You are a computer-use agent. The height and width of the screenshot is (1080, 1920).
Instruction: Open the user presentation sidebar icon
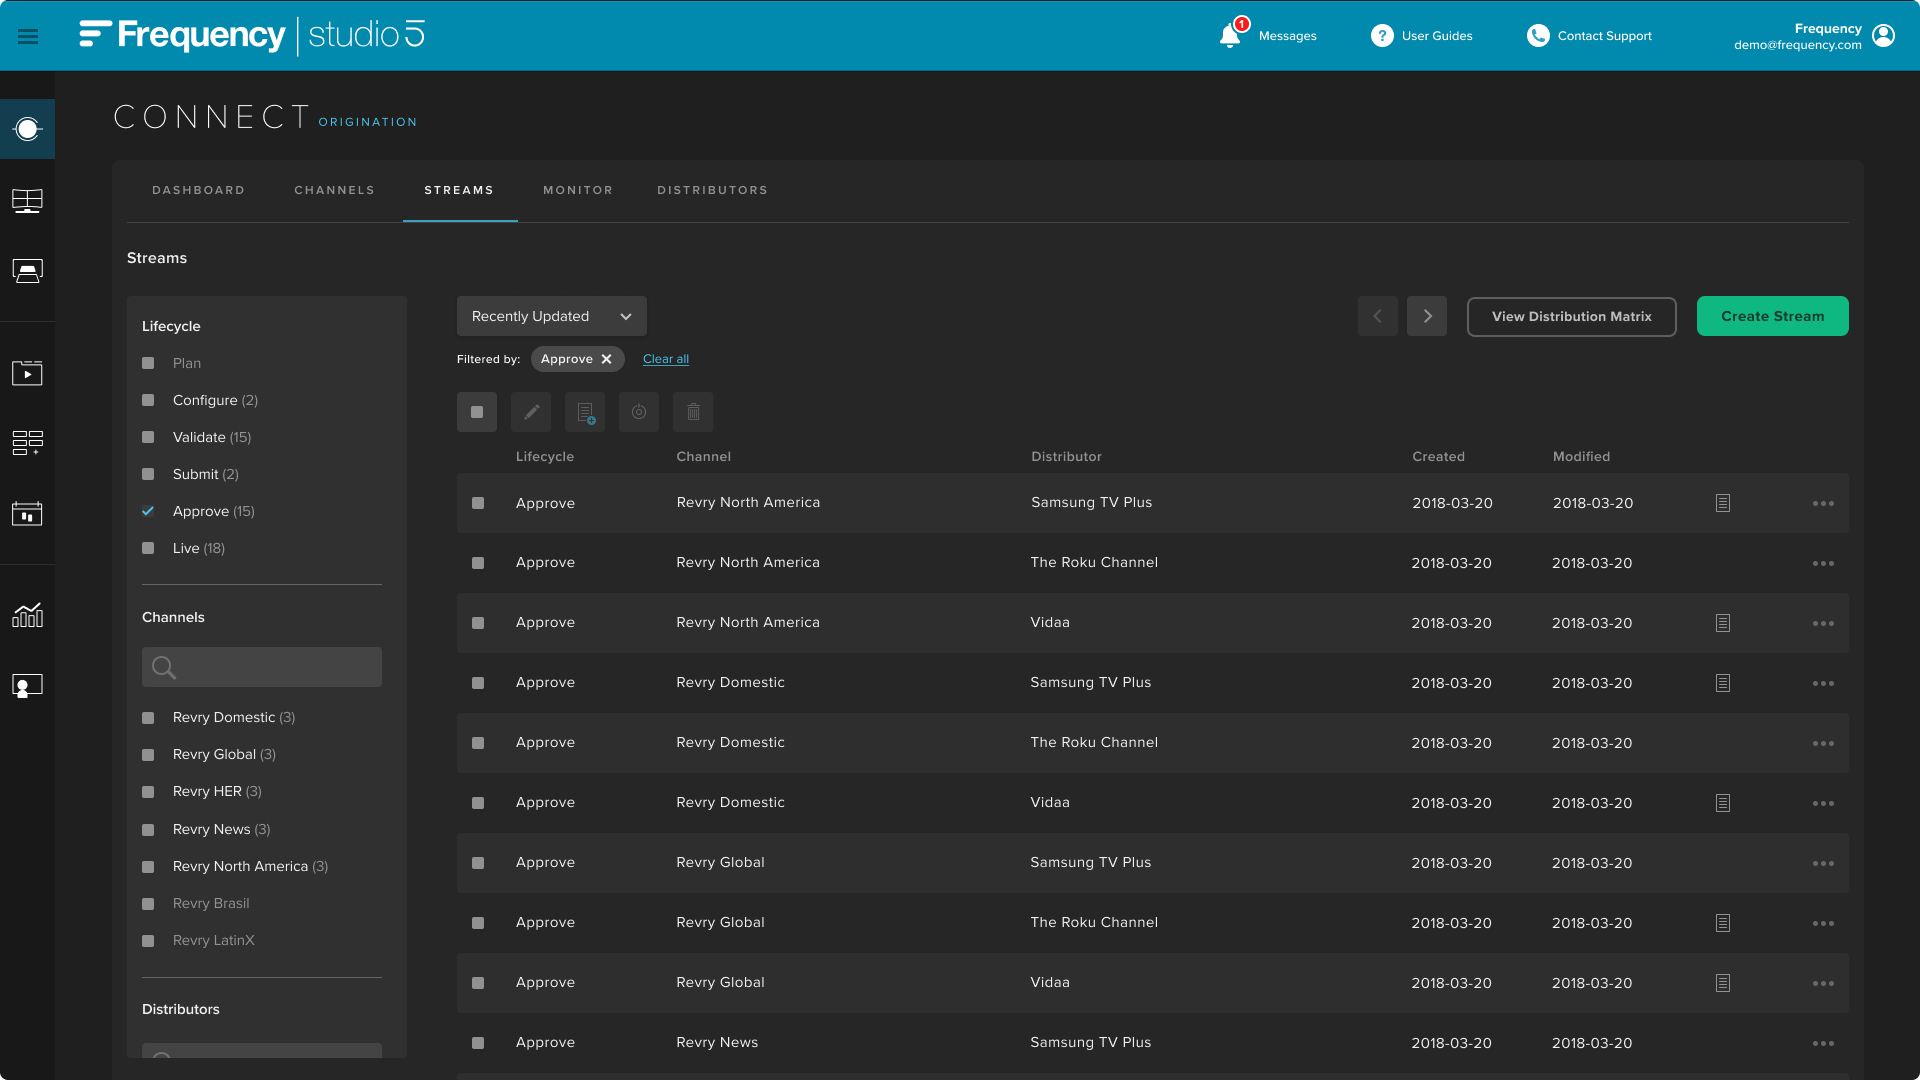(x=27, y=685)
